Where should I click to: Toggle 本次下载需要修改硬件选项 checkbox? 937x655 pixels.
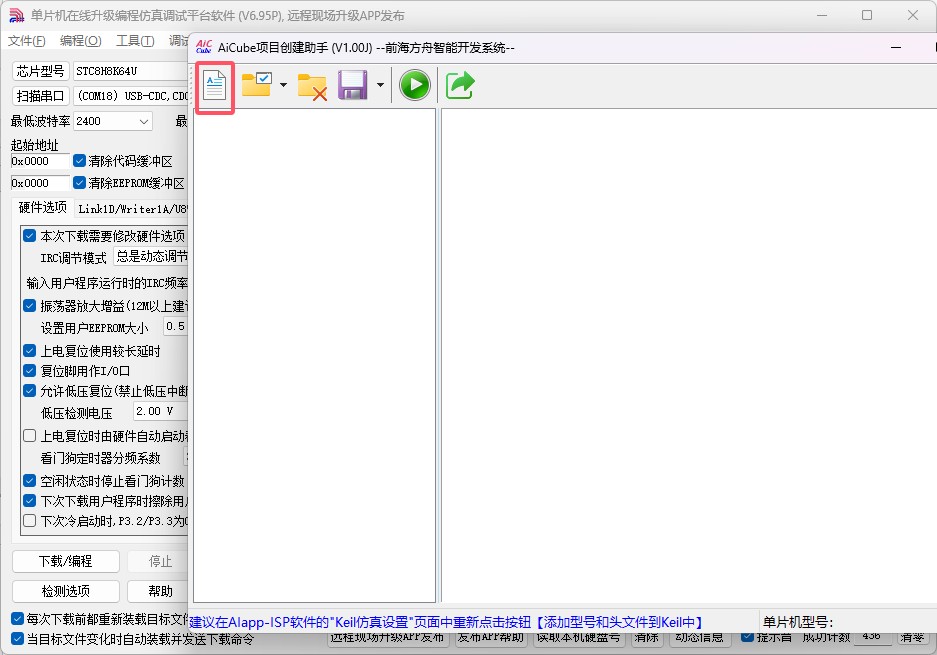point(29,235)
